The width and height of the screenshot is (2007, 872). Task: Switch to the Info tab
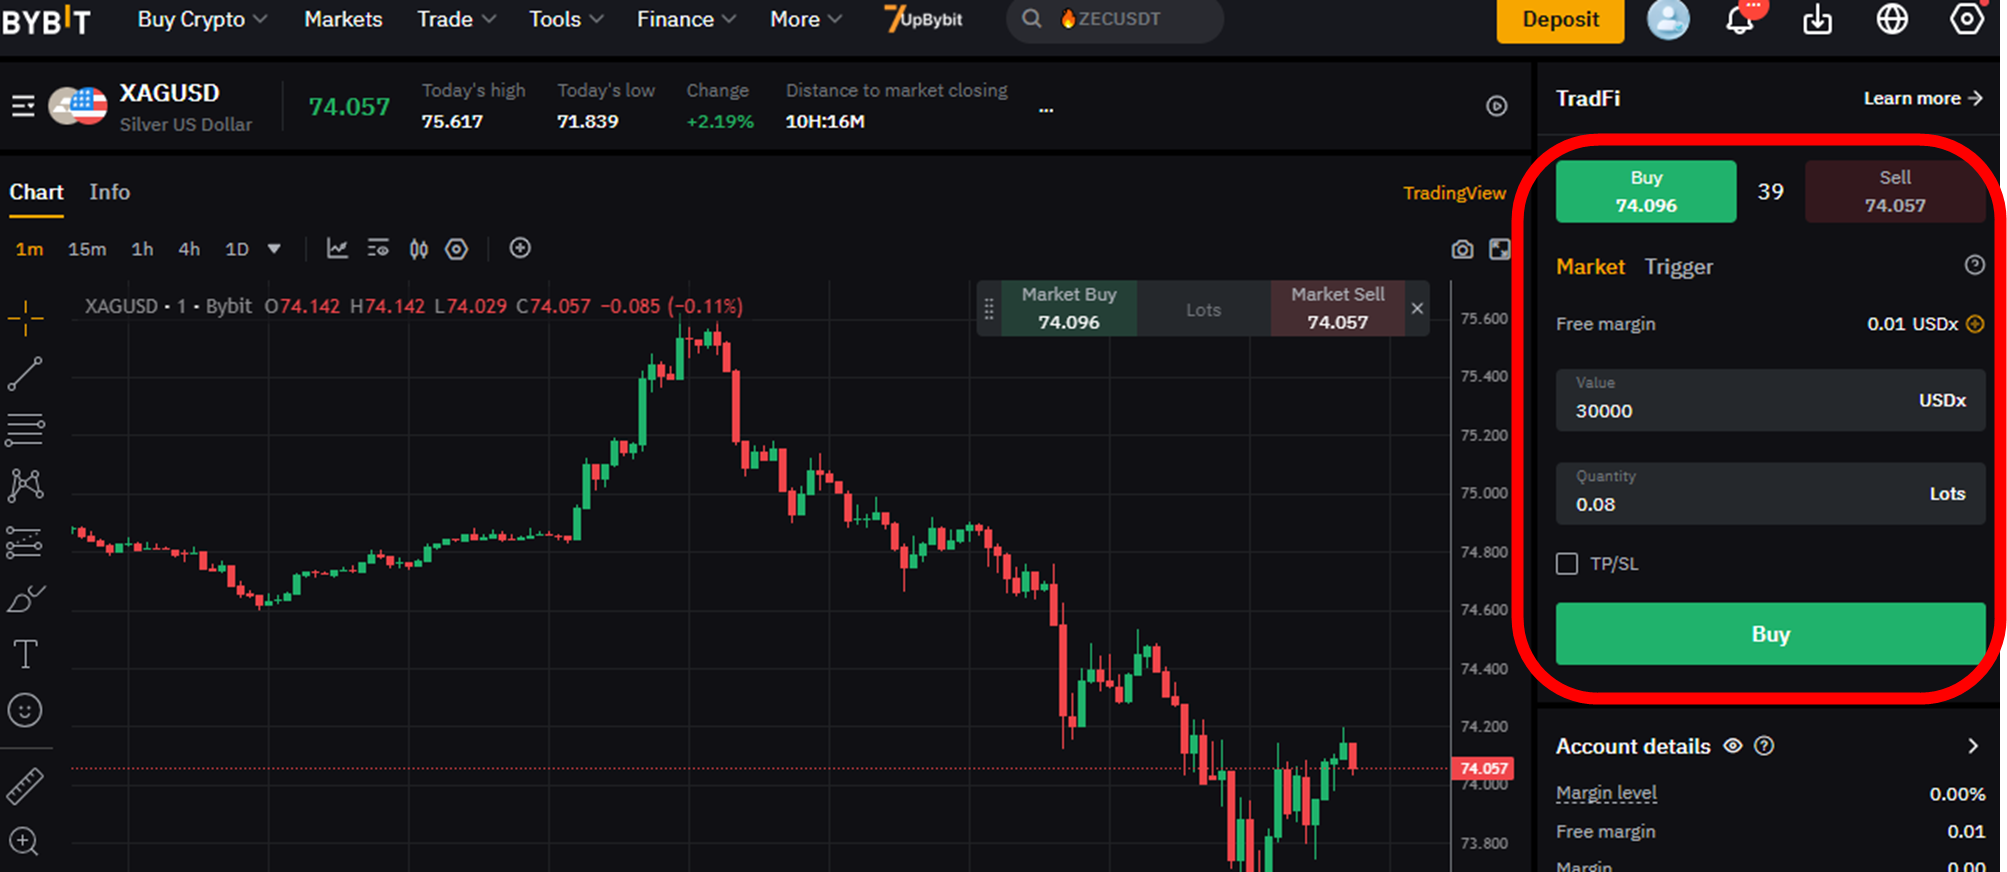tap(110, 192)
